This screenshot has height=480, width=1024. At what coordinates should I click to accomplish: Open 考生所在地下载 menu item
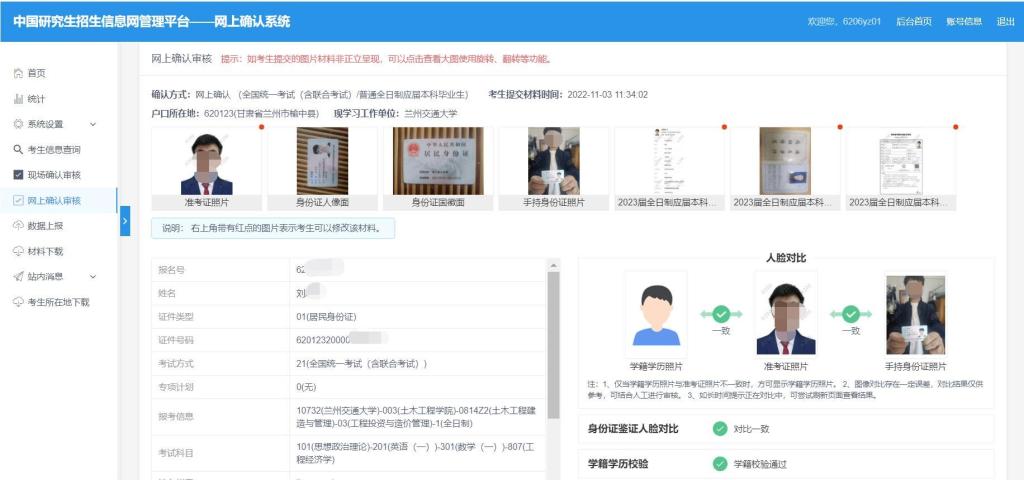(58, 302)
